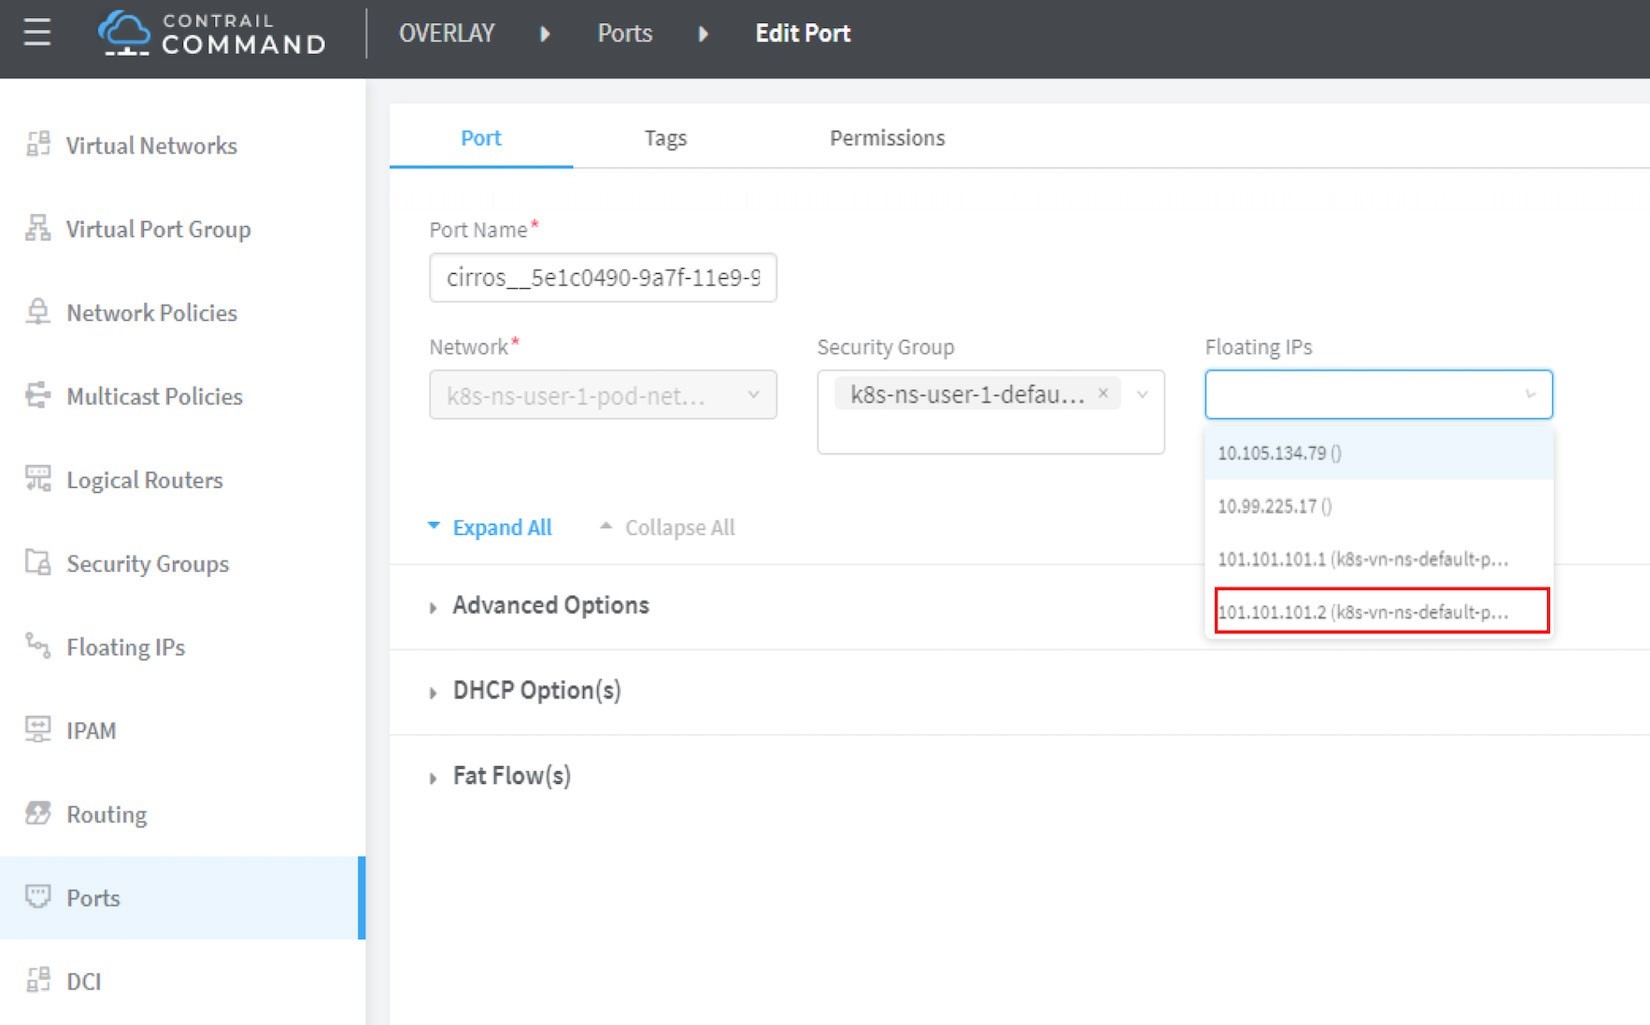This screenshot has width=1650, height=1025.
Task: Open the Network dropdown
Action: [x=603, y=395]
